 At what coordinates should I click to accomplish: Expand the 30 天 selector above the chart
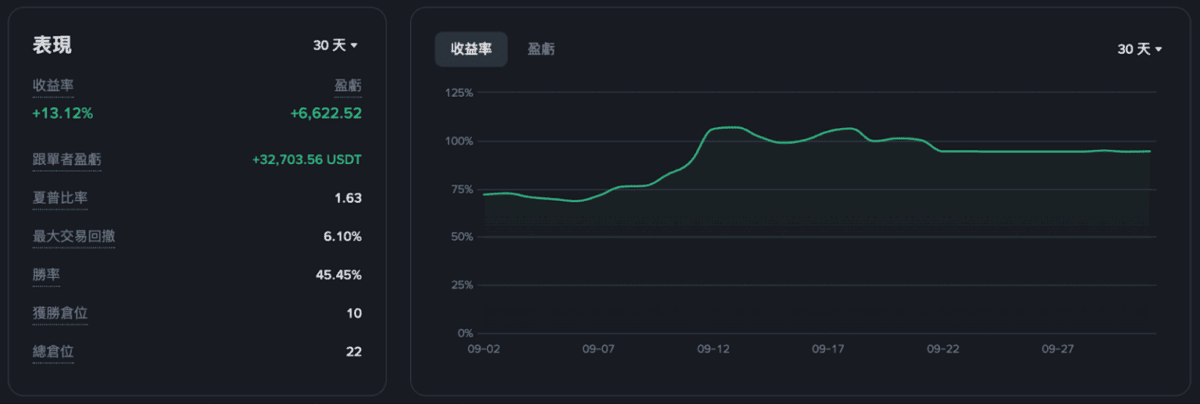pos(1140,49)
